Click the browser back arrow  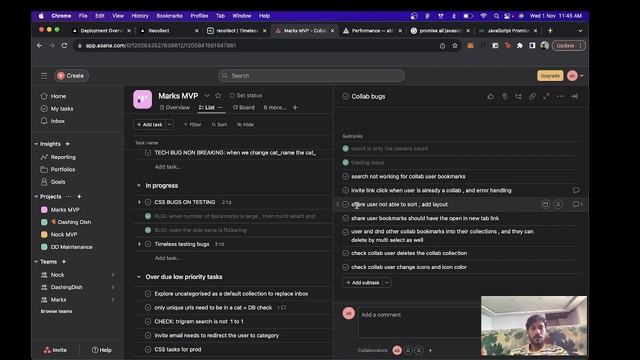coord(40,46)
